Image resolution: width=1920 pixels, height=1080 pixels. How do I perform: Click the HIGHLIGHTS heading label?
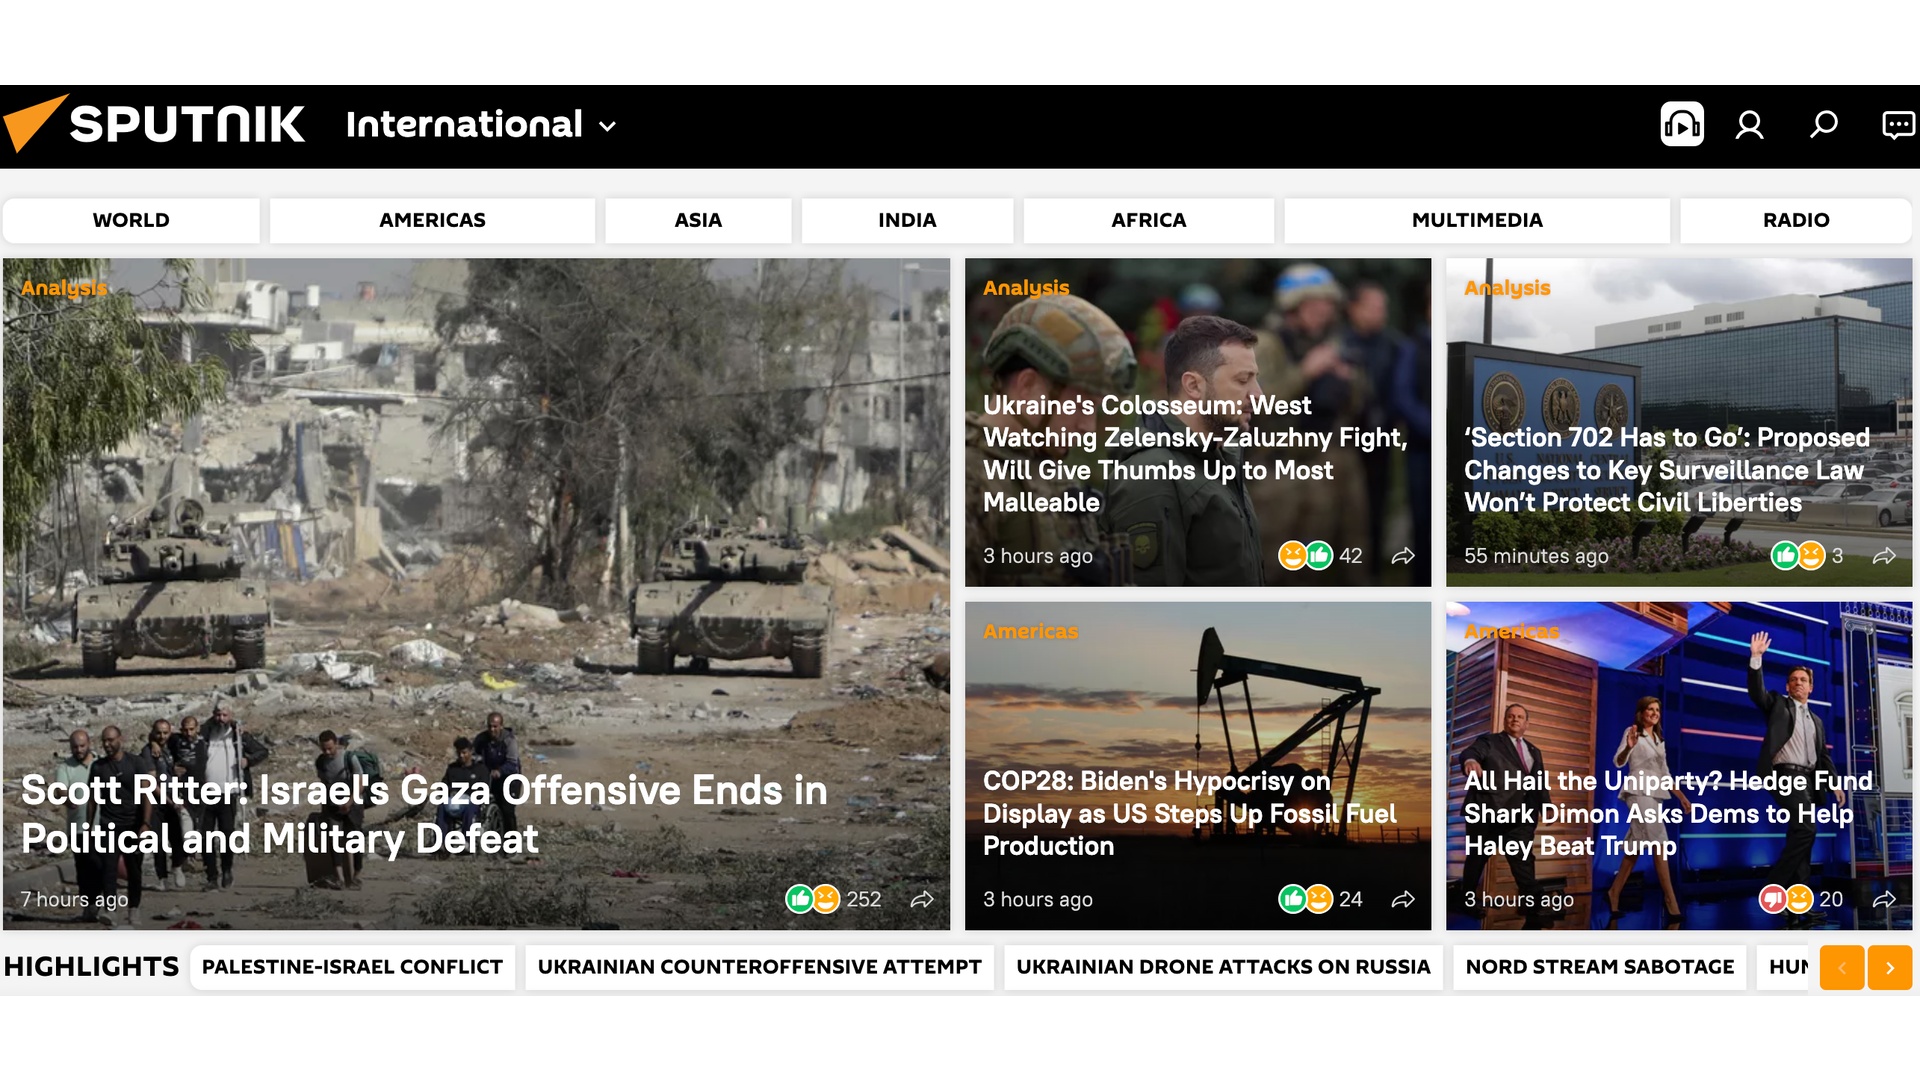click(91, 967)
